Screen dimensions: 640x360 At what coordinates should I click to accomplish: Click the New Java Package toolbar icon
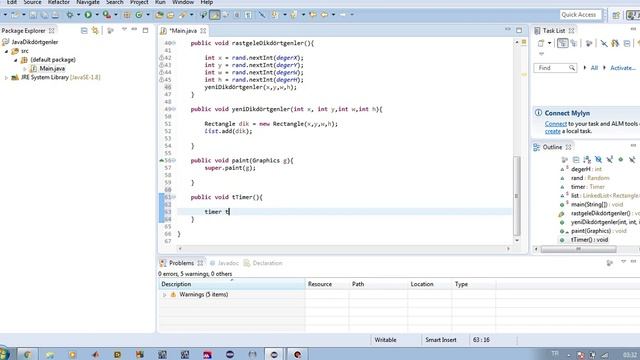pyautogui.click(x=127, y=15)
